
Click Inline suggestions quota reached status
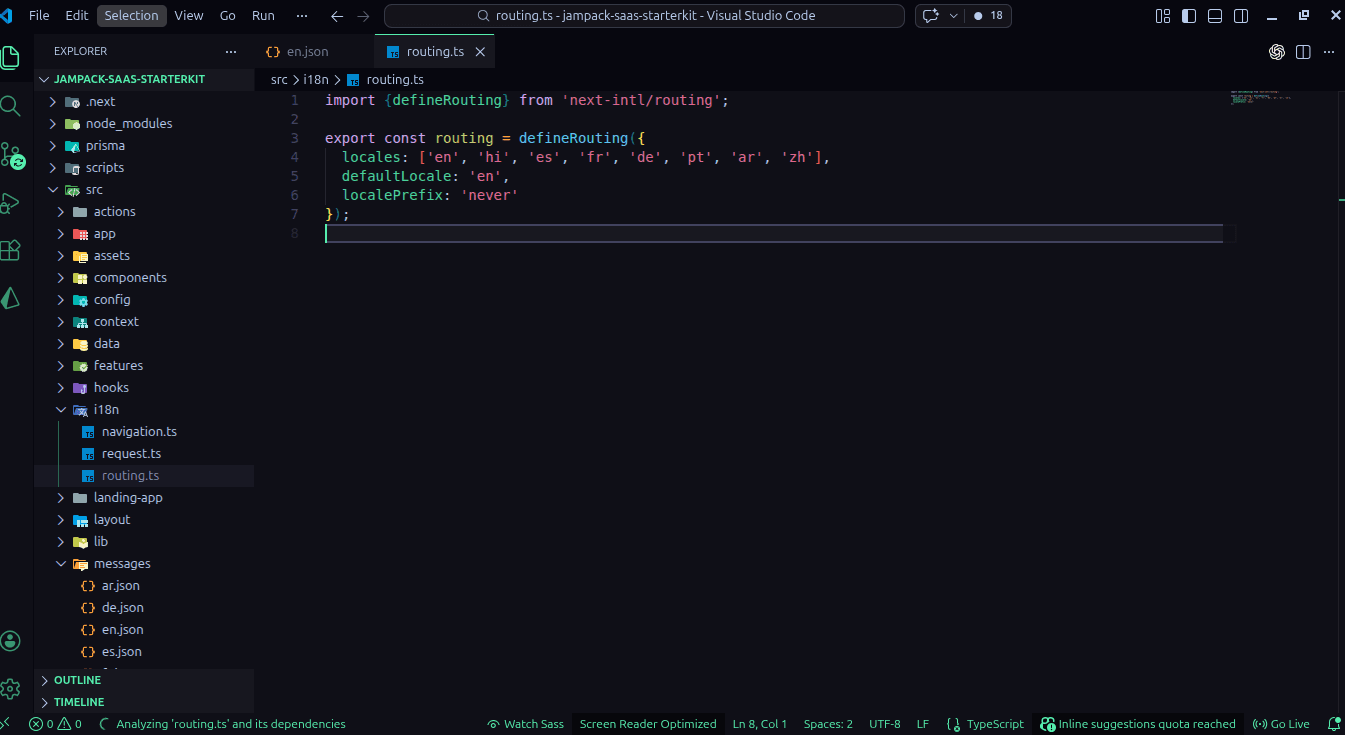[1138, 724]
